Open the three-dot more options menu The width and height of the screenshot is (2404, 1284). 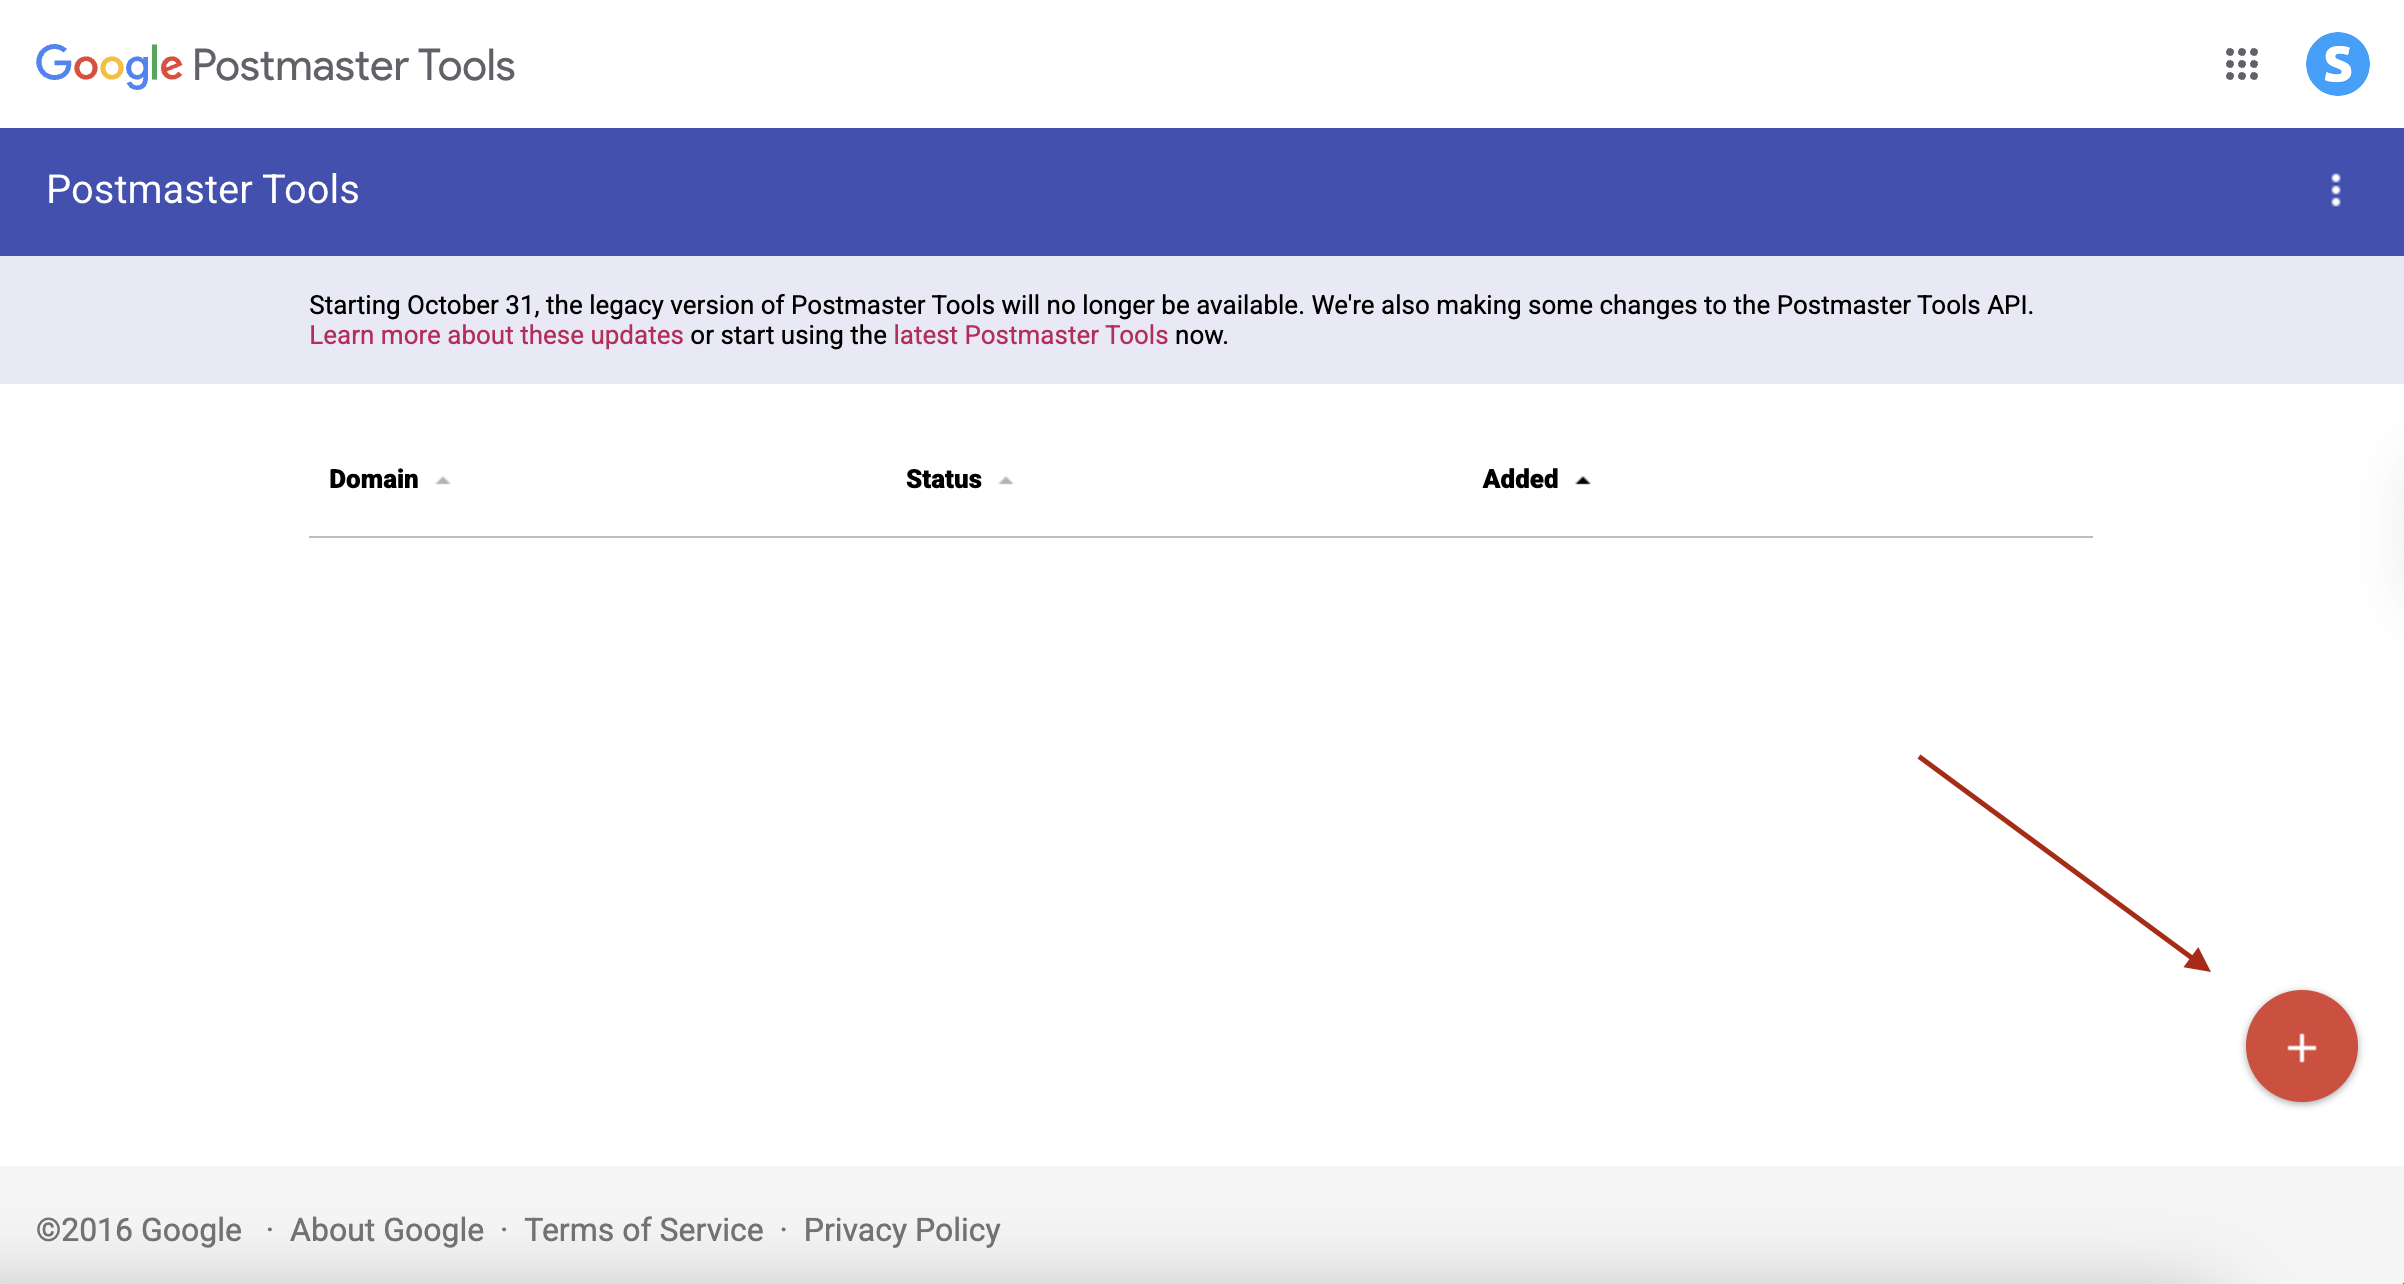point(2335,190)
